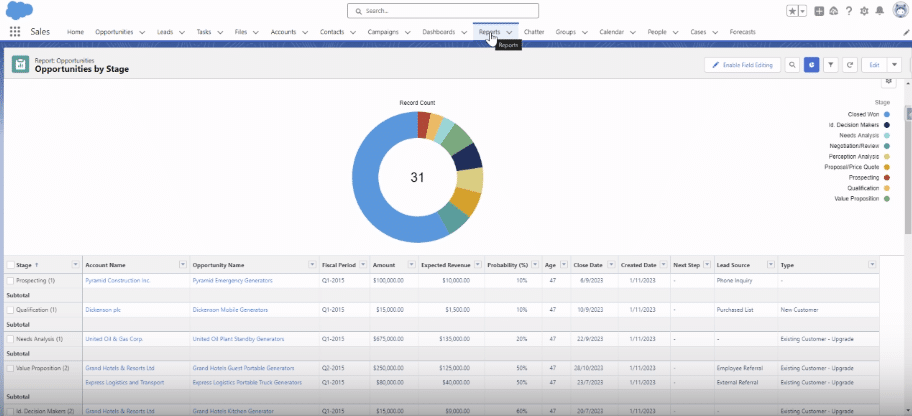Viewport: 912px width, 416px height.
Task: Expand the Campaigns tab chevron
Action: [407, 33]
